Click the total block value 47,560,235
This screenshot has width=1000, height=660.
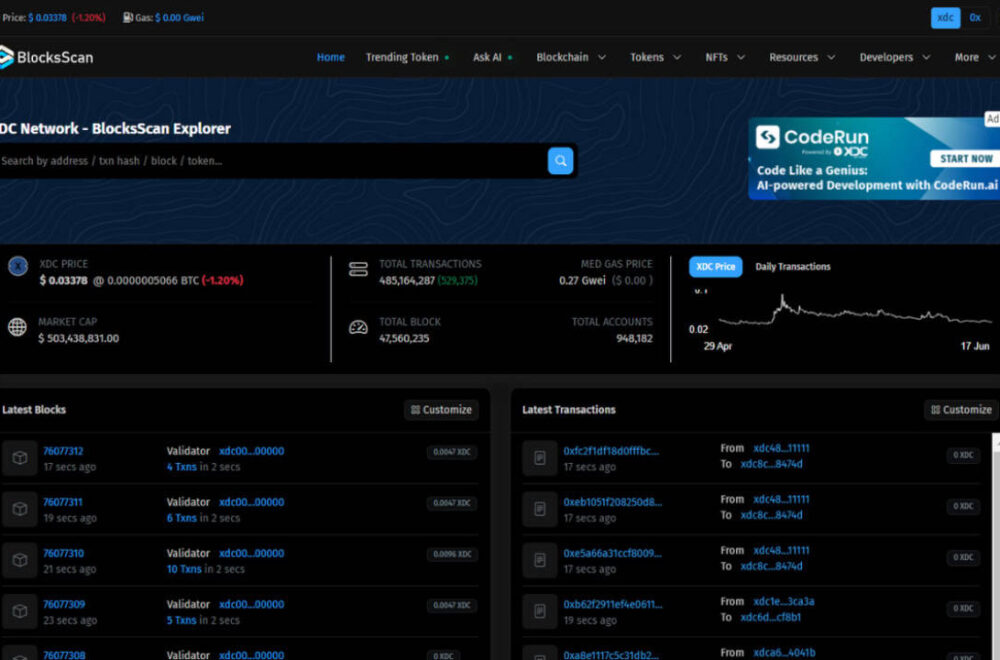coord(404,339)
